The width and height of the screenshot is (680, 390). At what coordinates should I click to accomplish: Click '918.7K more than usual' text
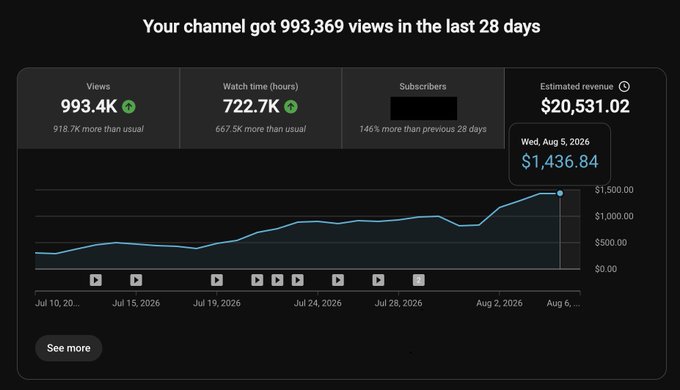[x=98, y=129]
